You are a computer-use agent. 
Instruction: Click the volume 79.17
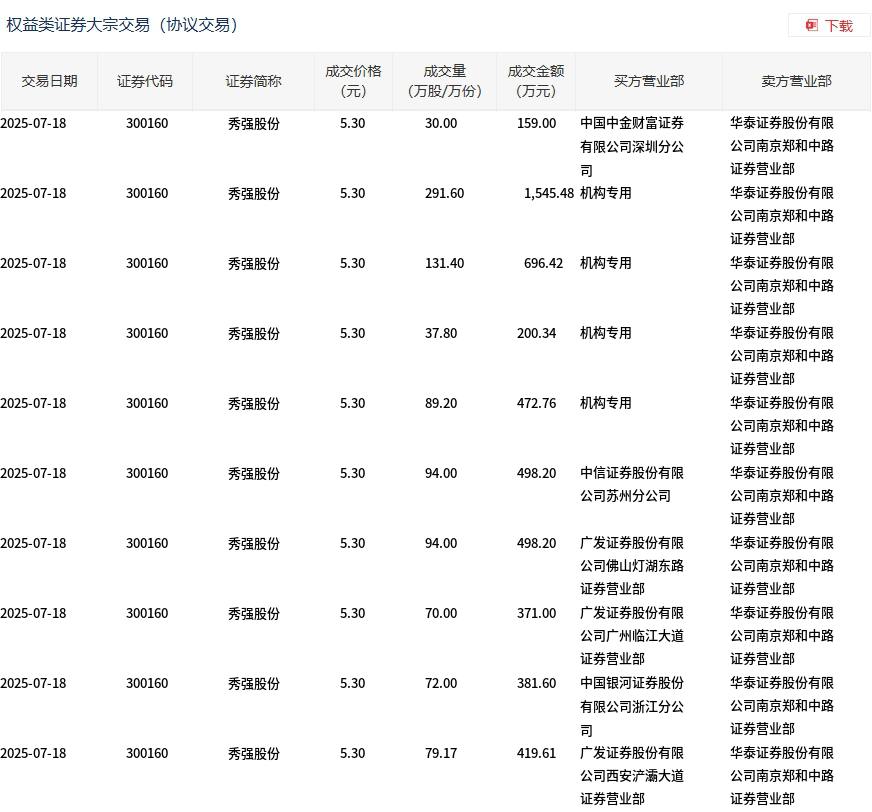coord(441,754)
